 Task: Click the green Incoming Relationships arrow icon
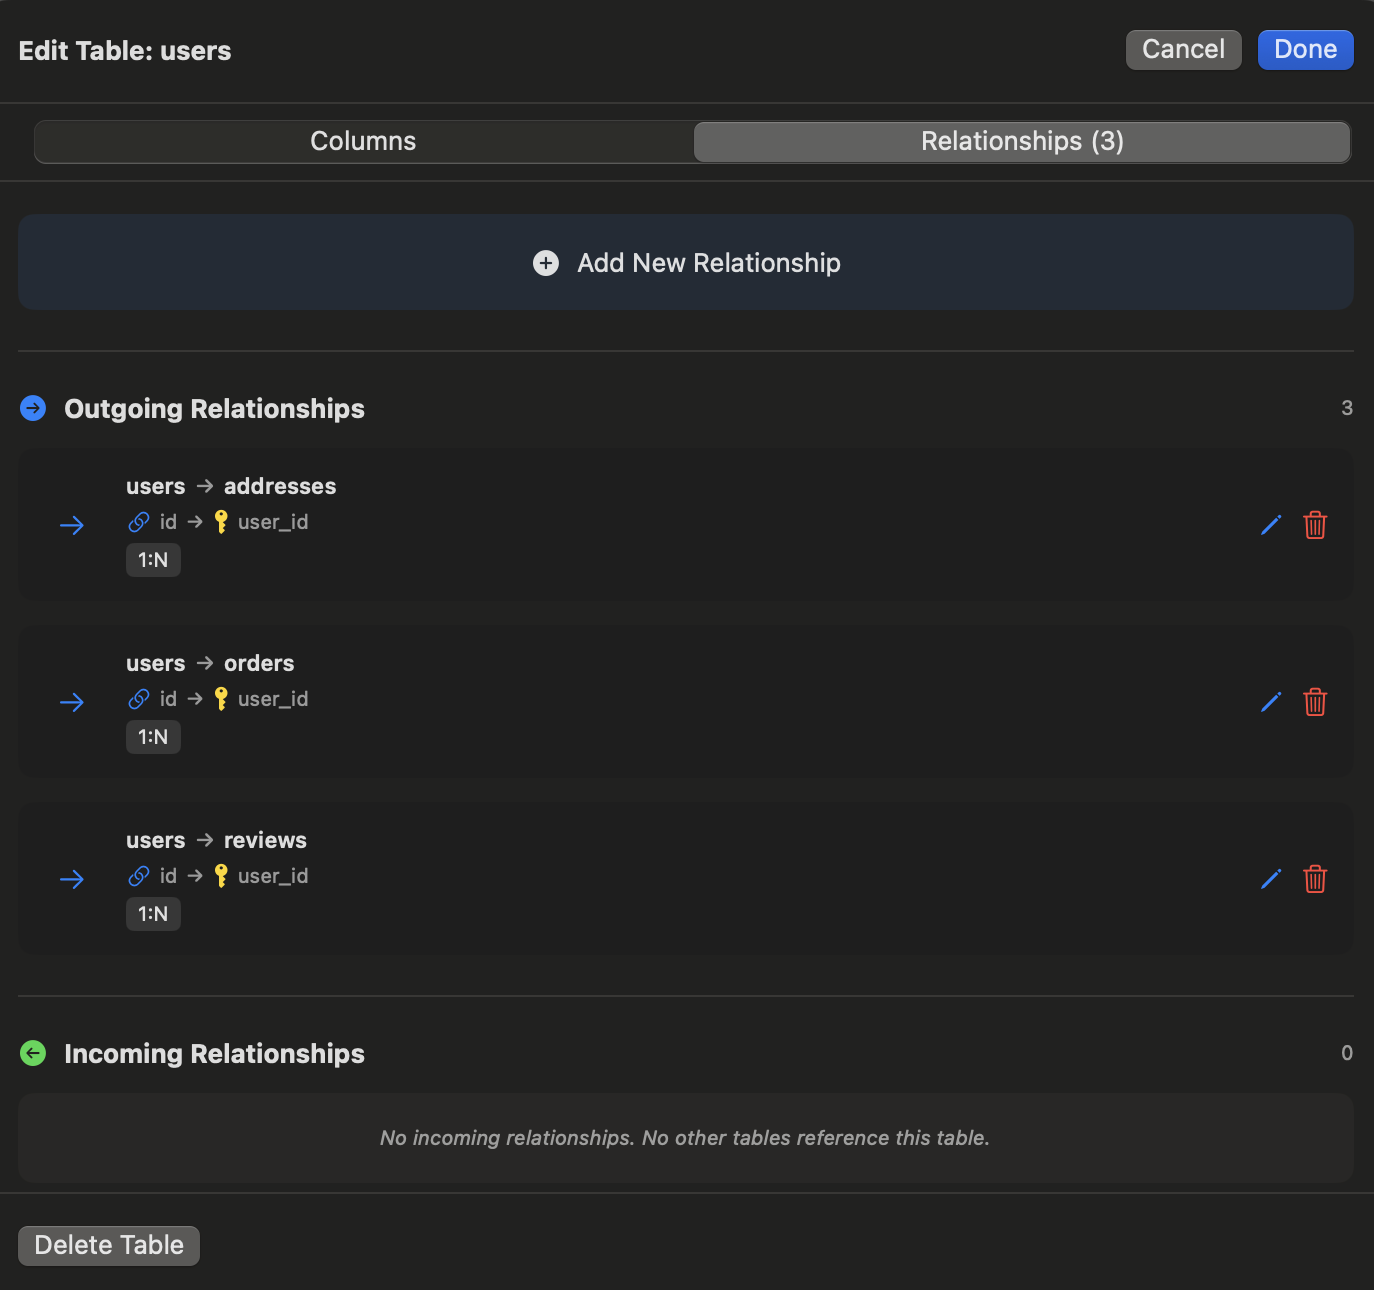click(33, 1053)
